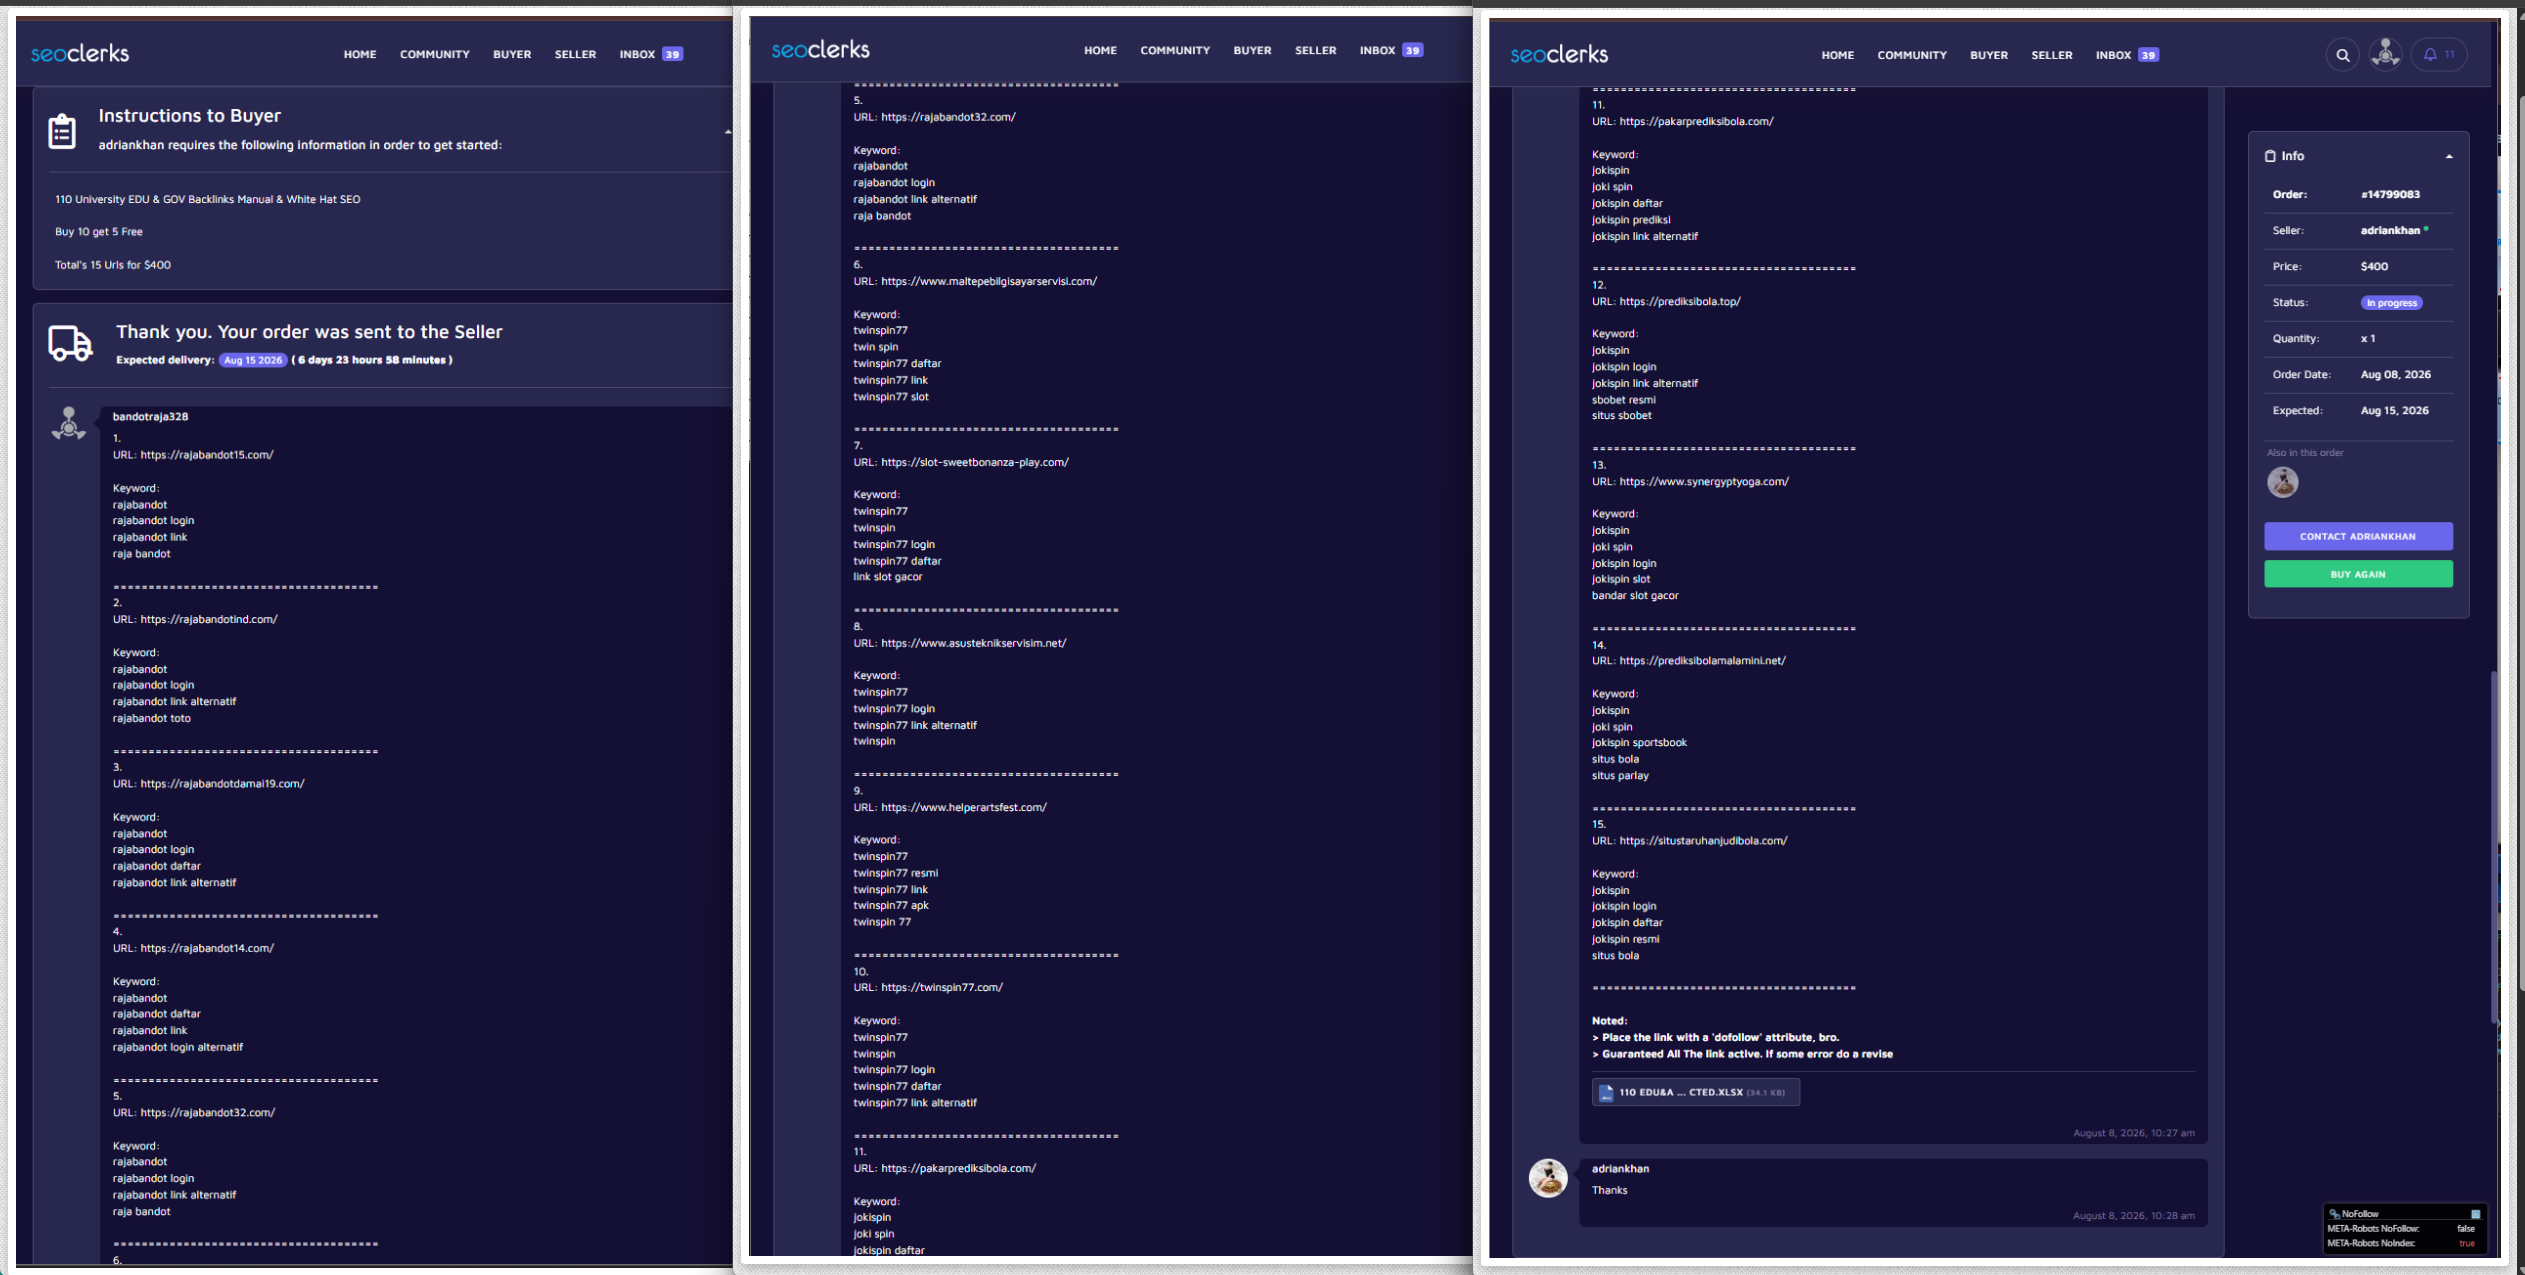Viewport: 2525px width, 1275px height.
Task: Click bandotraja328's avatar icon
Action: click(69, 424)
